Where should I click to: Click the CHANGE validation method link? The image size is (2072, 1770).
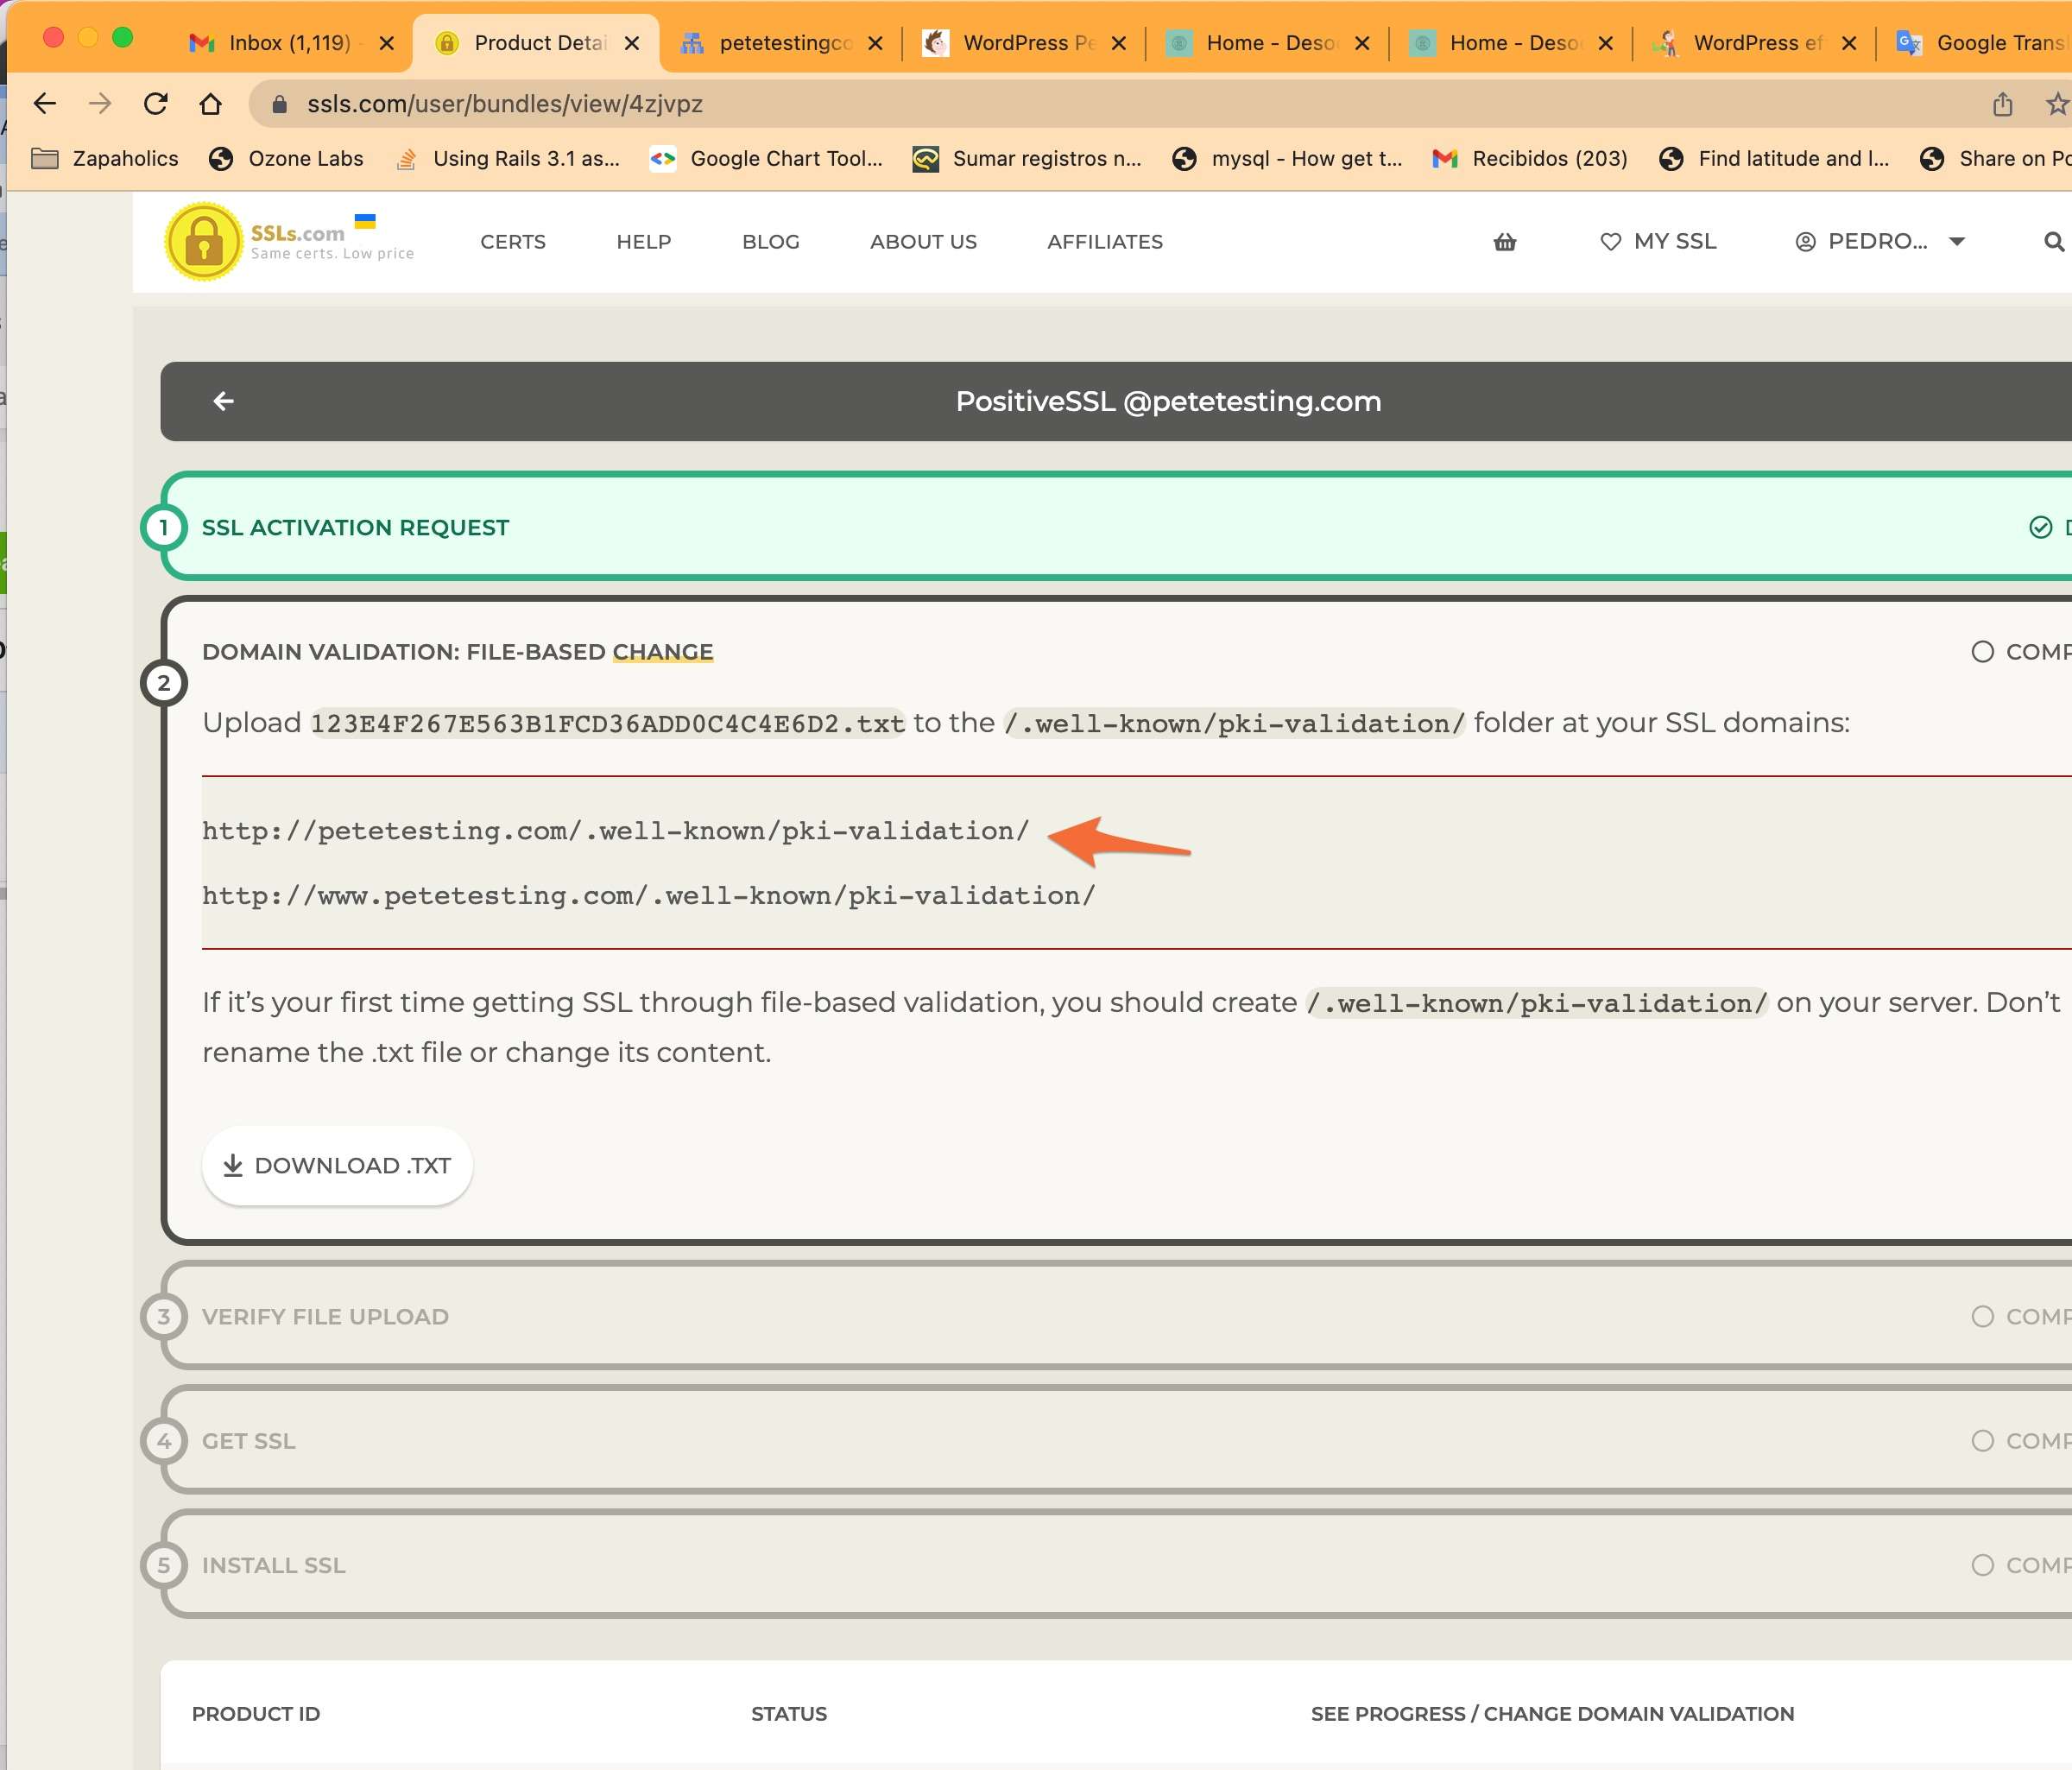(662, 652)
